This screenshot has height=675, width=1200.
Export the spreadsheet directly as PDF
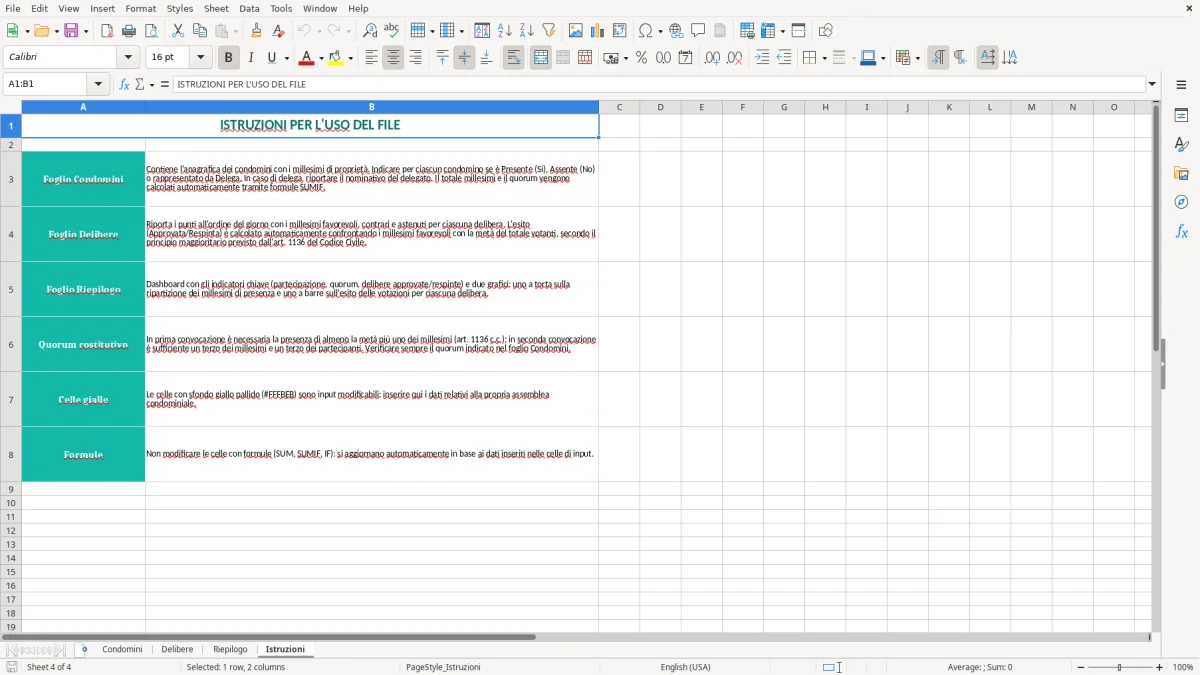(x=107, y=31)
